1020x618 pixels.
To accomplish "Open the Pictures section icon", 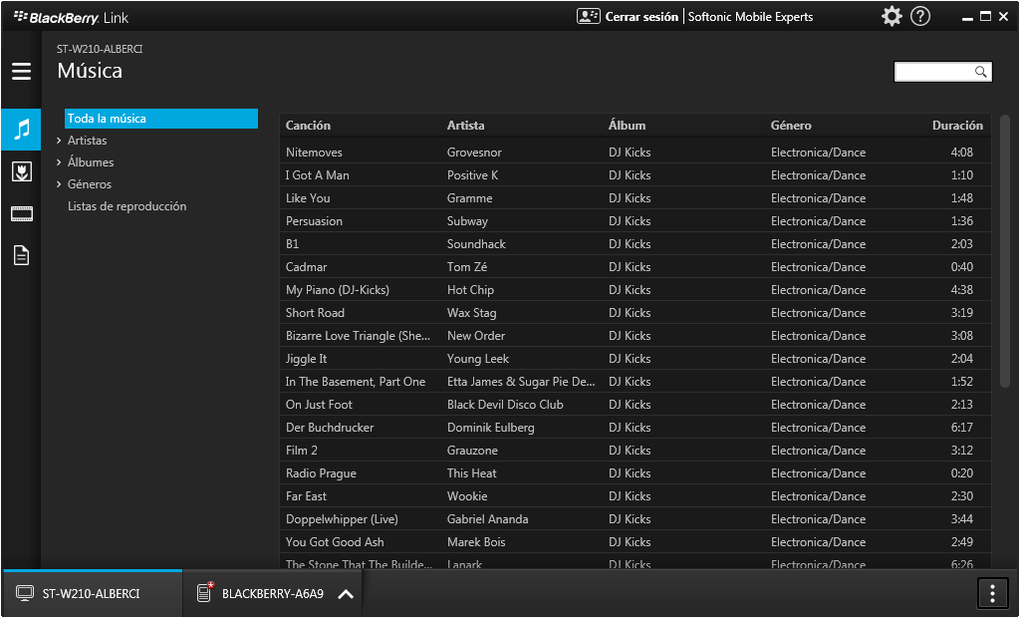I will click(21, 172).
